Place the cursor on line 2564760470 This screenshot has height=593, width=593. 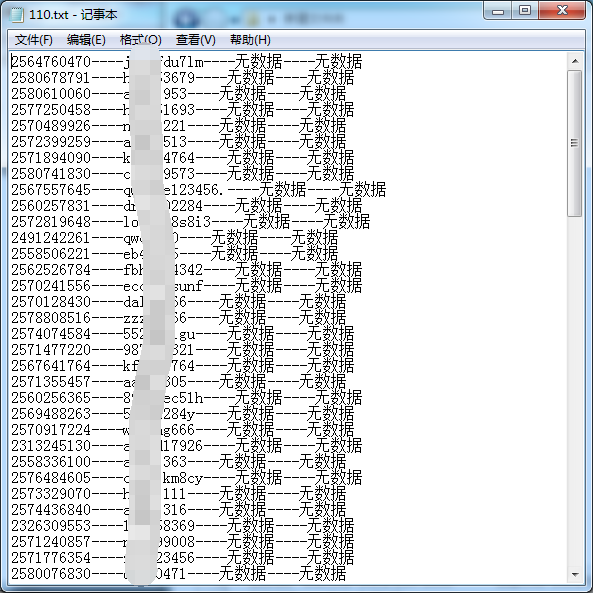coord(186,61)
